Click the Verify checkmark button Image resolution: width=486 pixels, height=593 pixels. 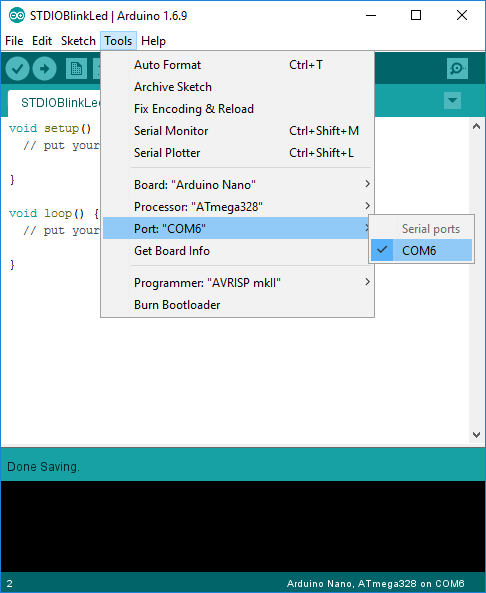17,68
